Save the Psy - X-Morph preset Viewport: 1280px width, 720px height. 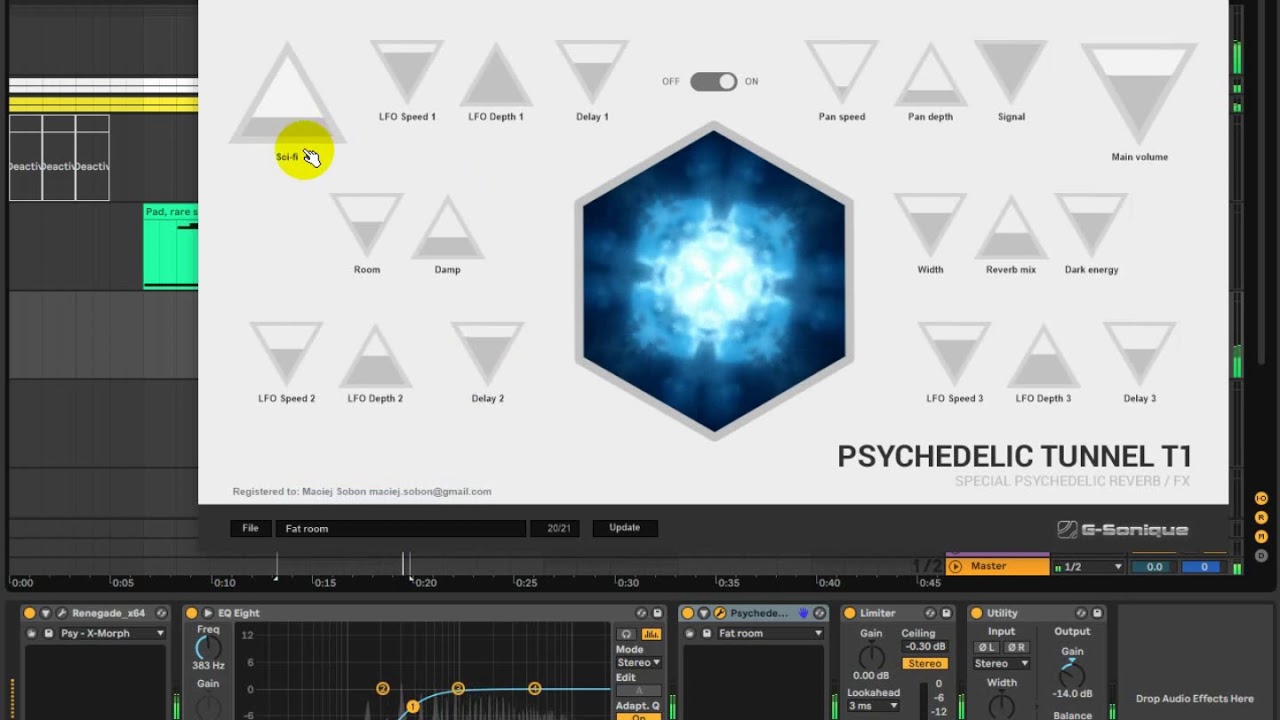coord(48,633)
